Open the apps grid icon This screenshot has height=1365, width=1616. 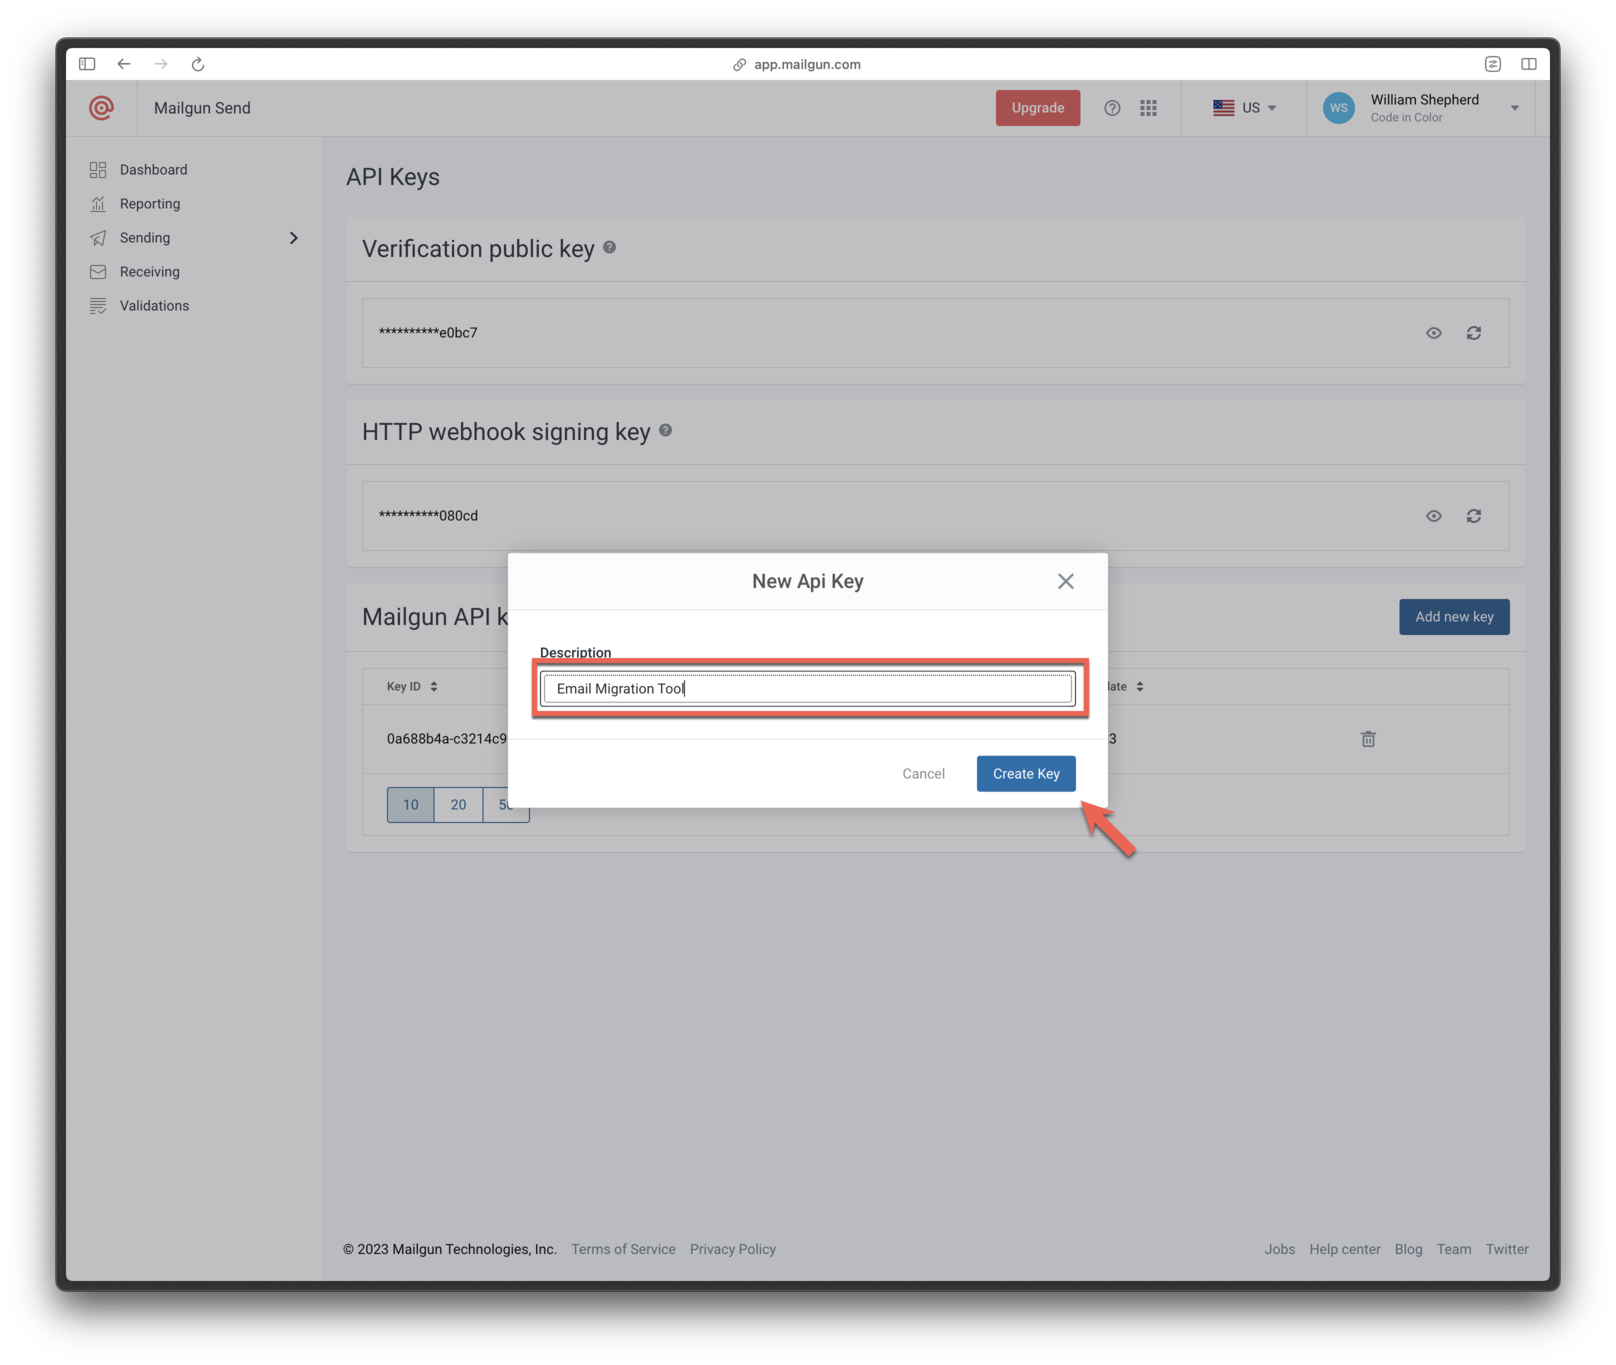[x=1148, y=108]
